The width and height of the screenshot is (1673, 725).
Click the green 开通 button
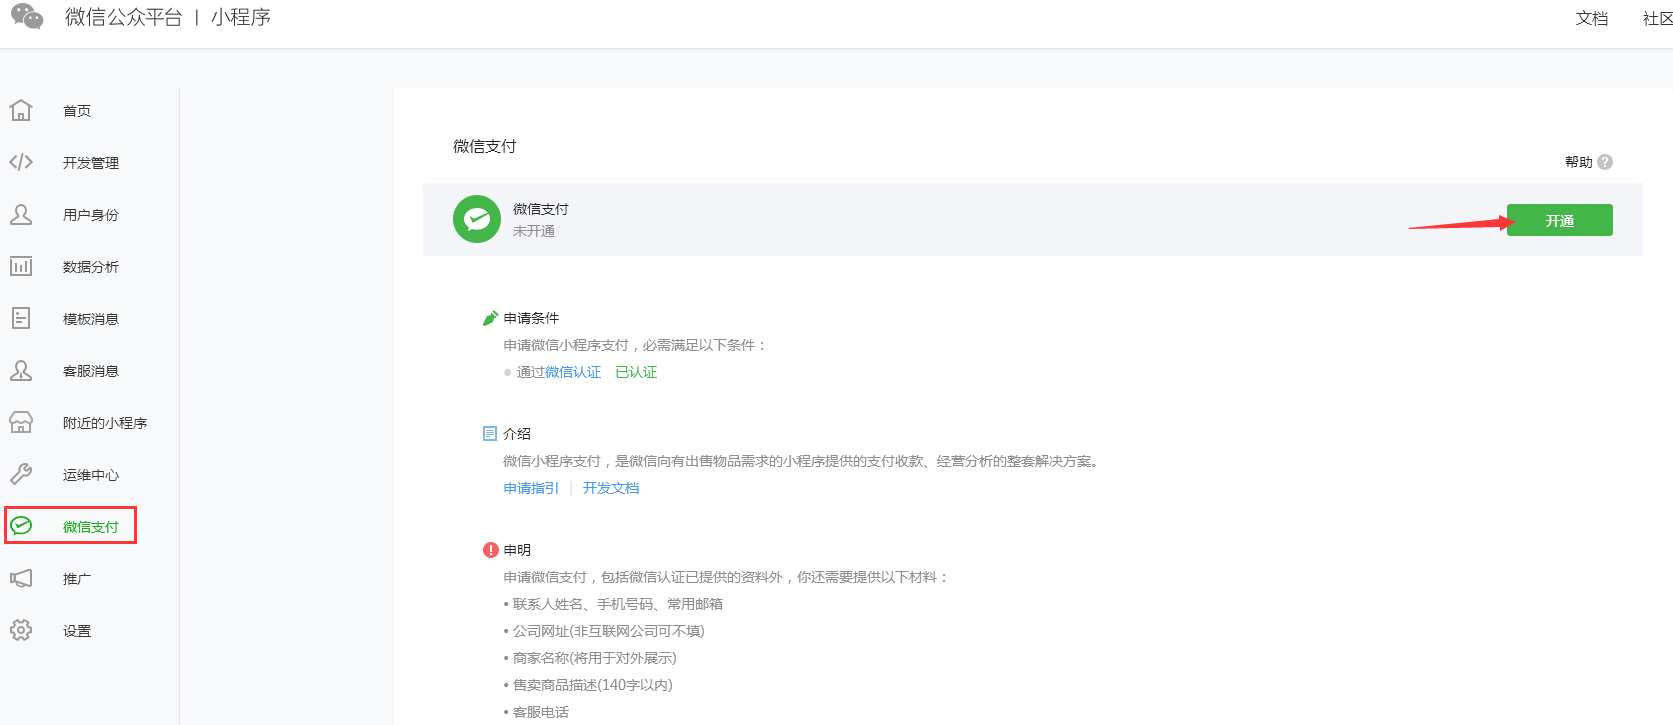(1560, 220)
